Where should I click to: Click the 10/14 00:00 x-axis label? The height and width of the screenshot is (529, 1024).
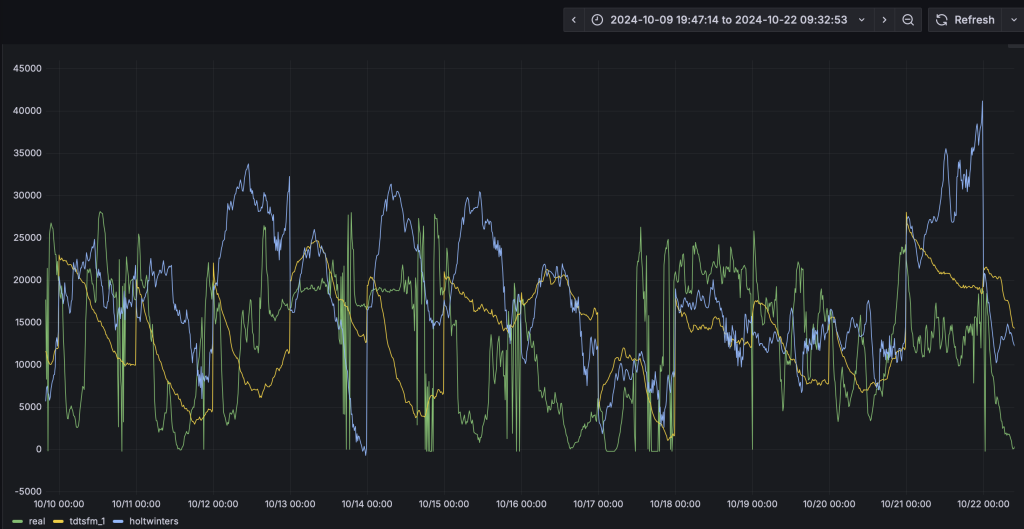366,504
